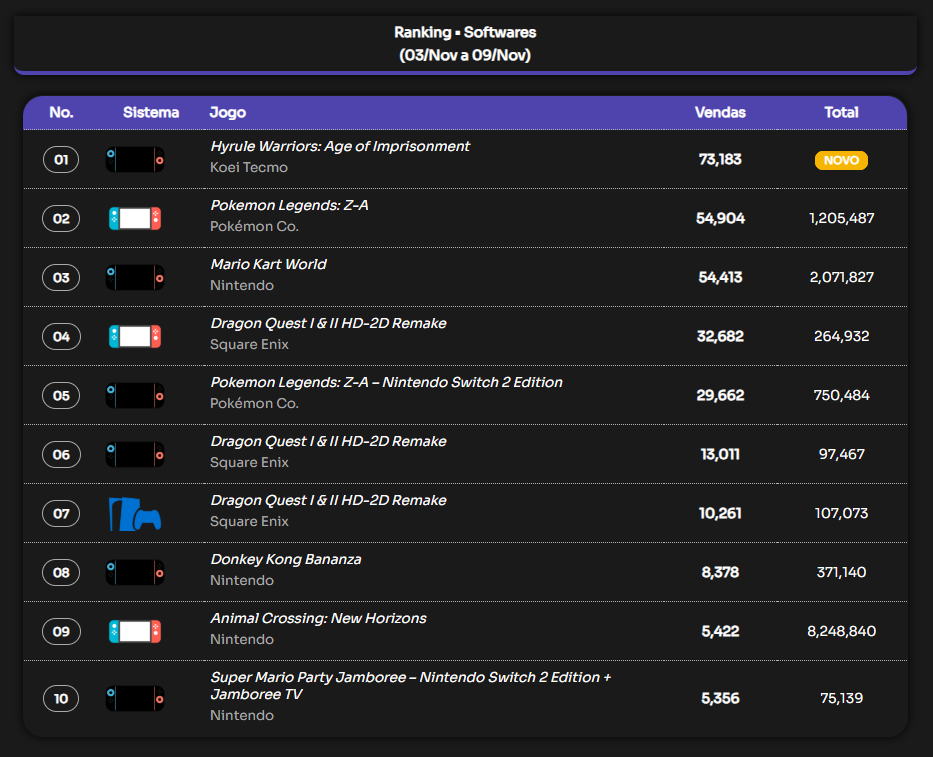
Task: Select the Mario Kart World title
Action: [x=268, y=264]
